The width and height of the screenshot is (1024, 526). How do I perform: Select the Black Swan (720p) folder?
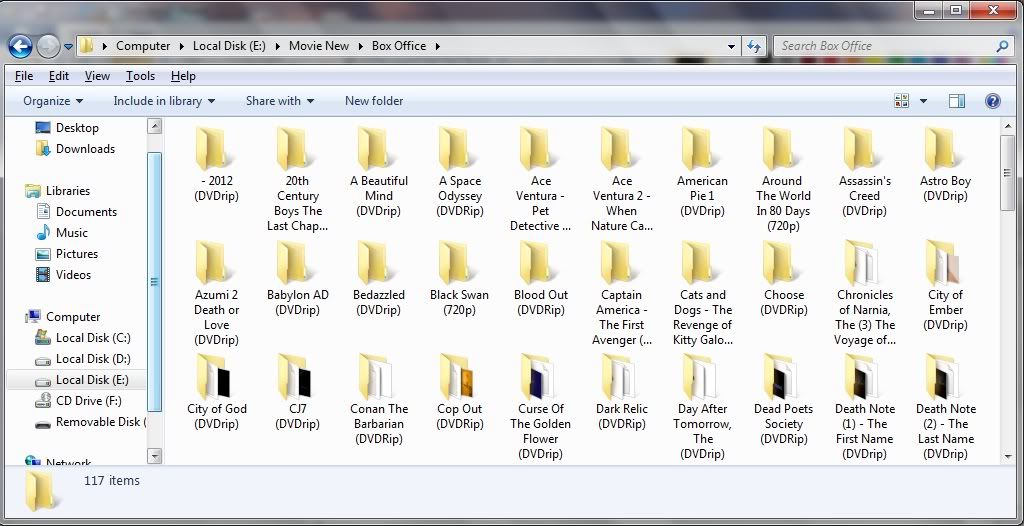coord(459,278)
